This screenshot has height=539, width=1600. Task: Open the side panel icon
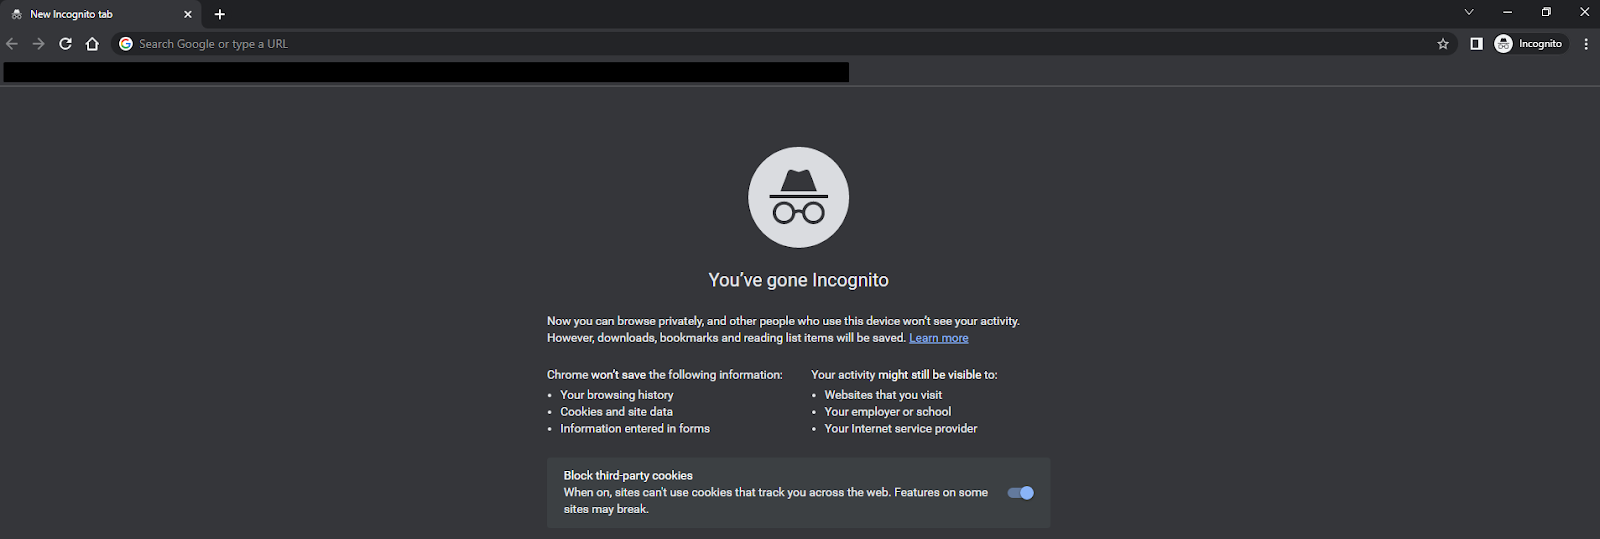click(1476, 44)
